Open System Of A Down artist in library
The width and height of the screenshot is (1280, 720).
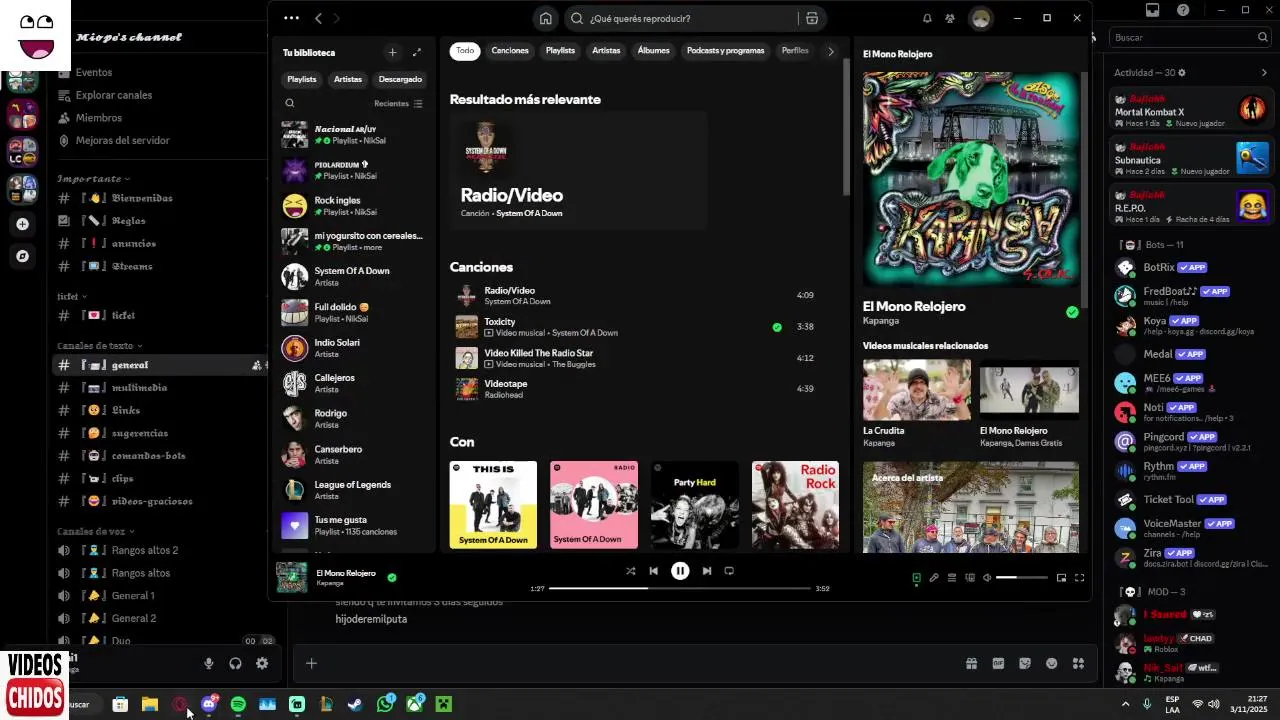(355, 276)
